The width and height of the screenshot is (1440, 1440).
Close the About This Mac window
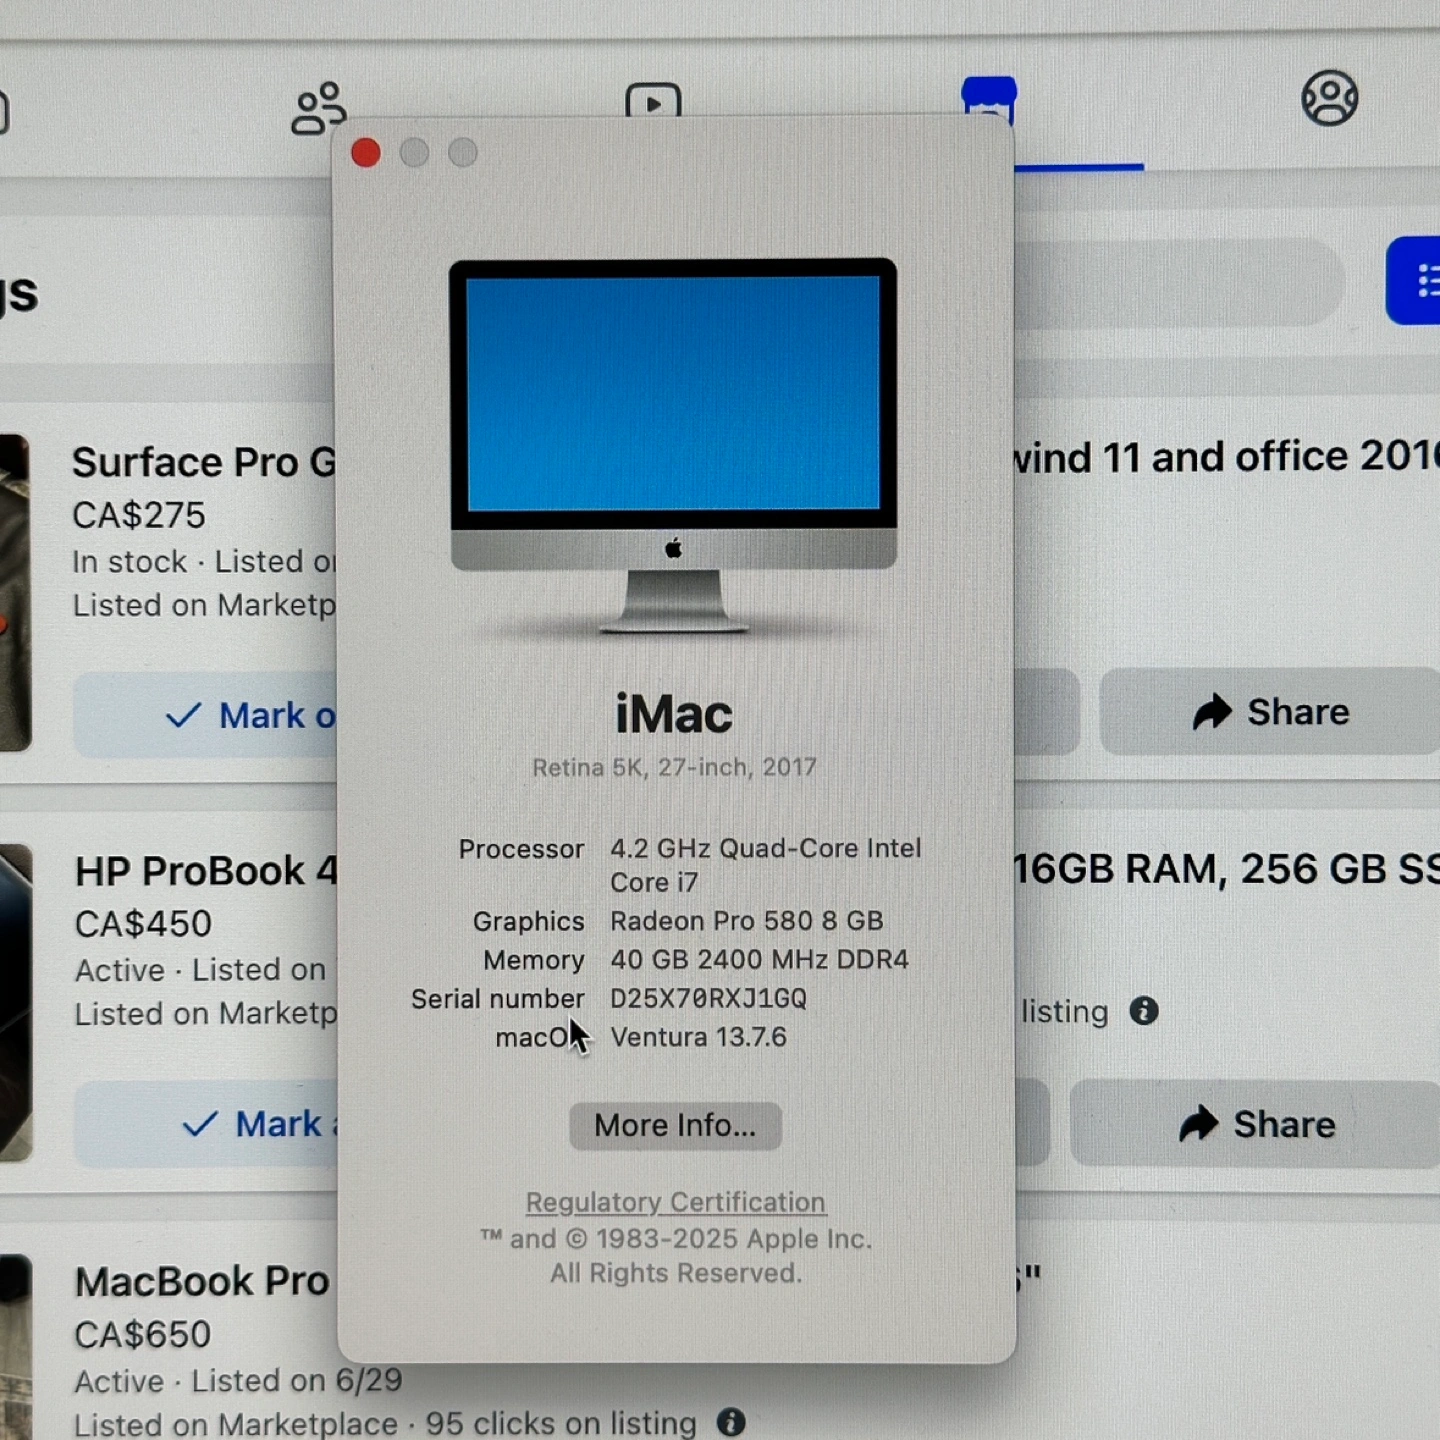point(366,153)
